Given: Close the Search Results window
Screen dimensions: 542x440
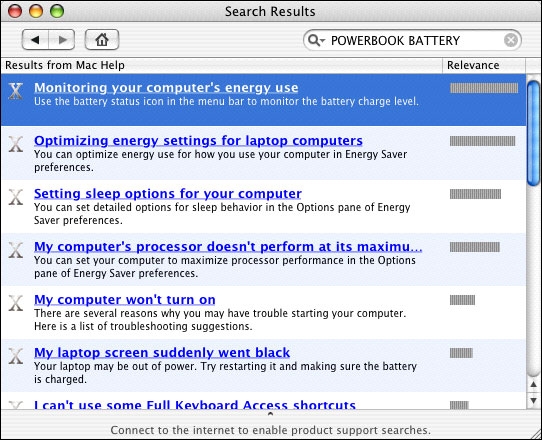Looking at the screenshot, I should click(x=15, y=11).
